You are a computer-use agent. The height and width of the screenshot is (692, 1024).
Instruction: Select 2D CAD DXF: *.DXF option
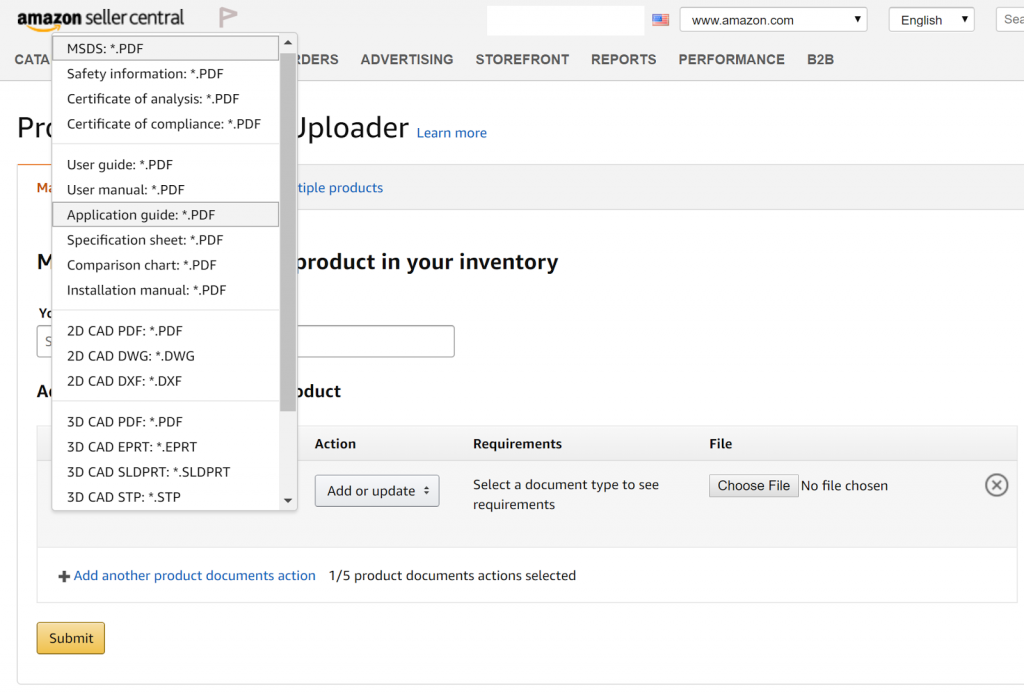pyautogui.click(x=165, y=381)
